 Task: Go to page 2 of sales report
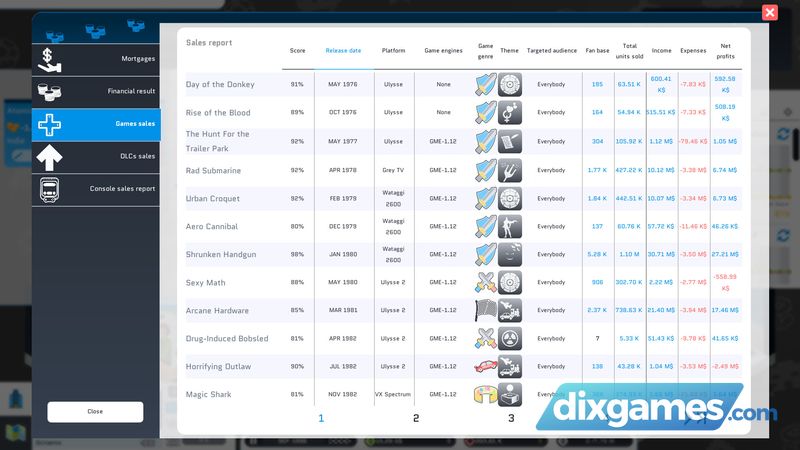click(x=416, y=418)
